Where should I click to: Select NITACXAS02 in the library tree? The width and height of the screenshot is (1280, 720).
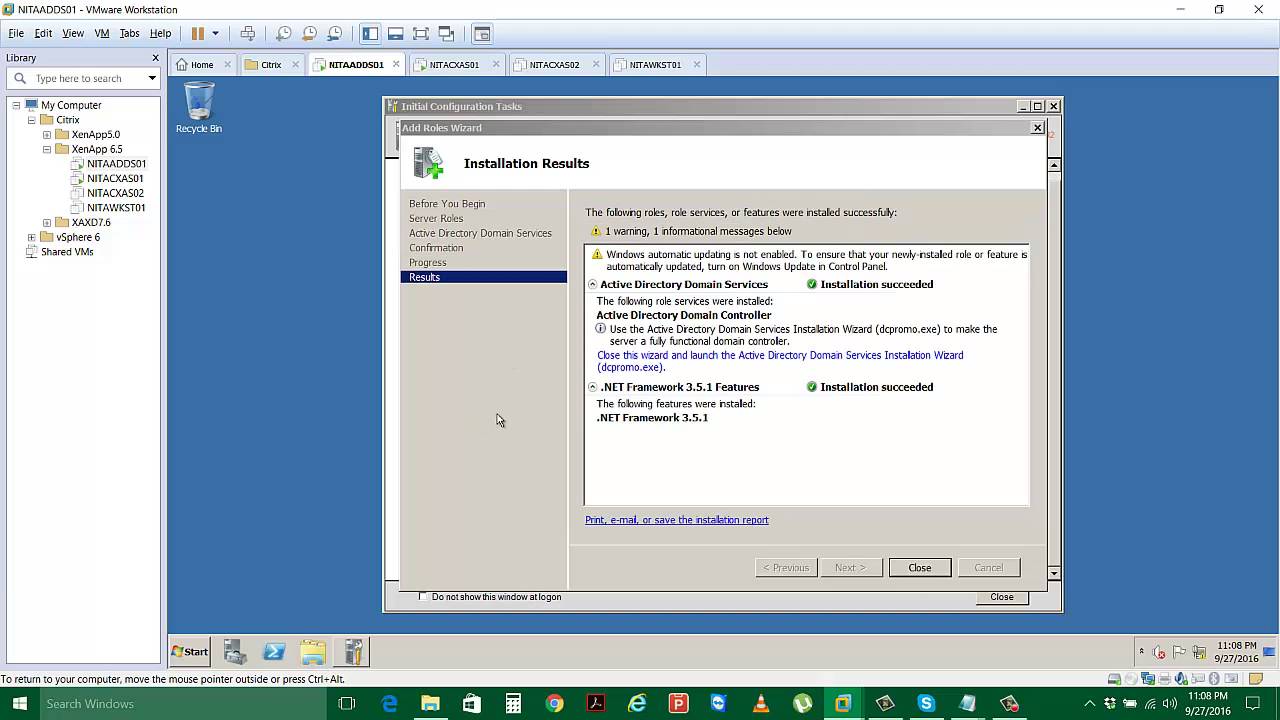(115, 193)
